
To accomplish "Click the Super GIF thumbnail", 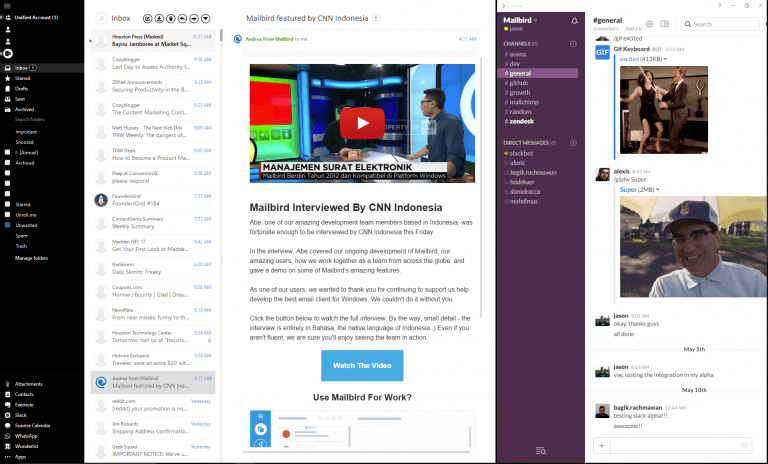I will point(693,246).
